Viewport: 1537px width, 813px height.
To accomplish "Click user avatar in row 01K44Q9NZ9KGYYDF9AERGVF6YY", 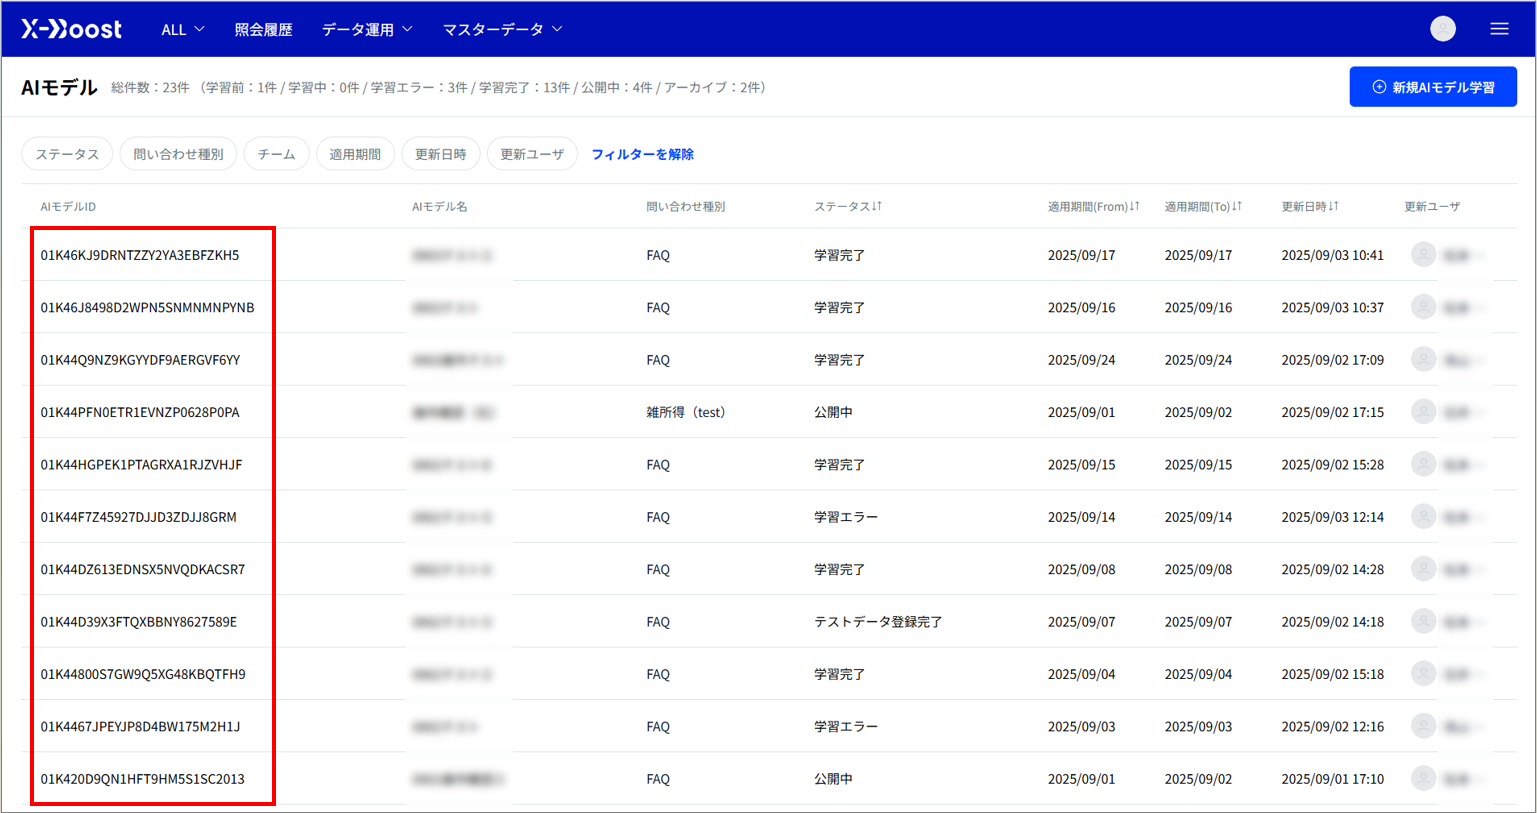I will coord(1423,360).
